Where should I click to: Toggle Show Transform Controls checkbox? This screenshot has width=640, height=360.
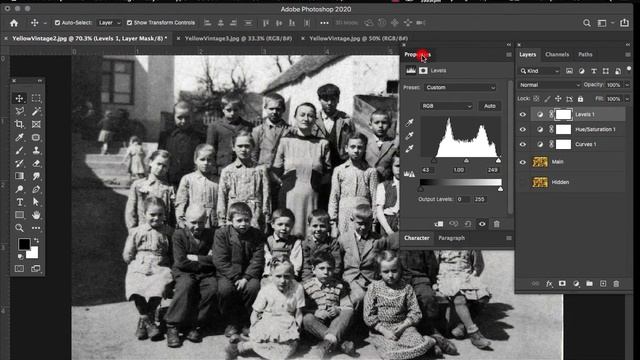point(129,23)
